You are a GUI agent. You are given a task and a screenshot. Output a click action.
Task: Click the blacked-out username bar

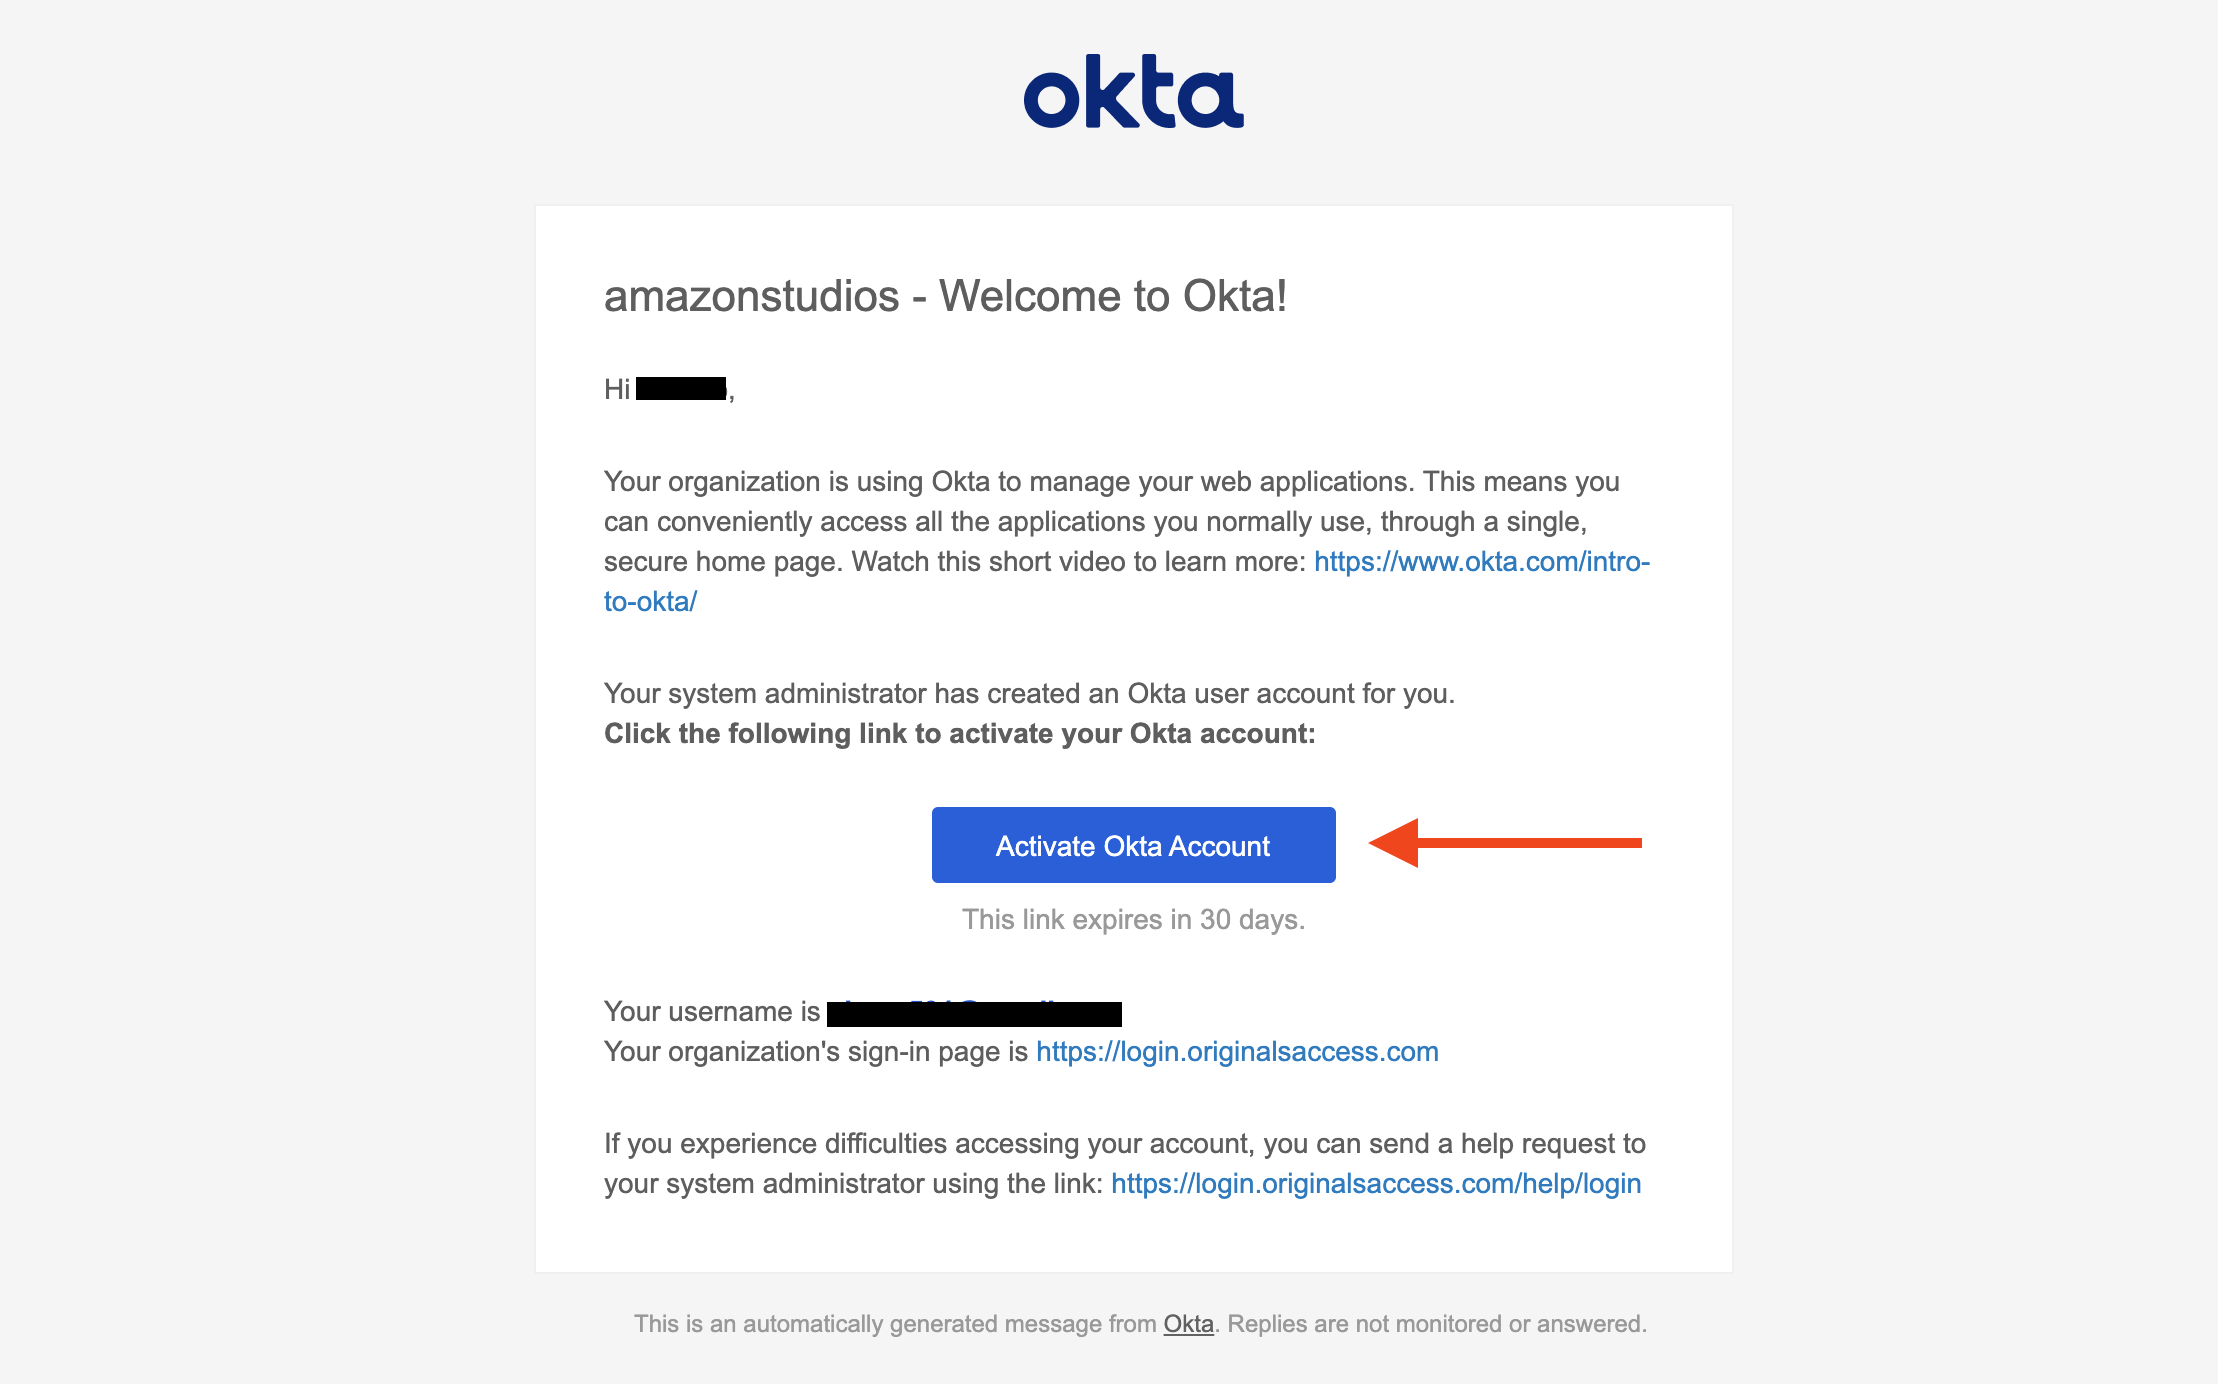tap(974, 1013)
